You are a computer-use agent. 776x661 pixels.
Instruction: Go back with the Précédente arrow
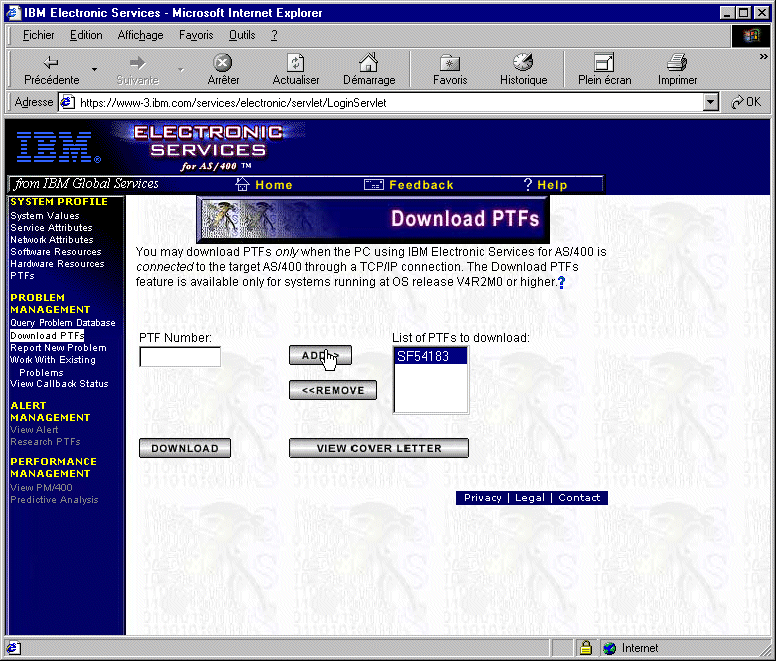point(51,69)
